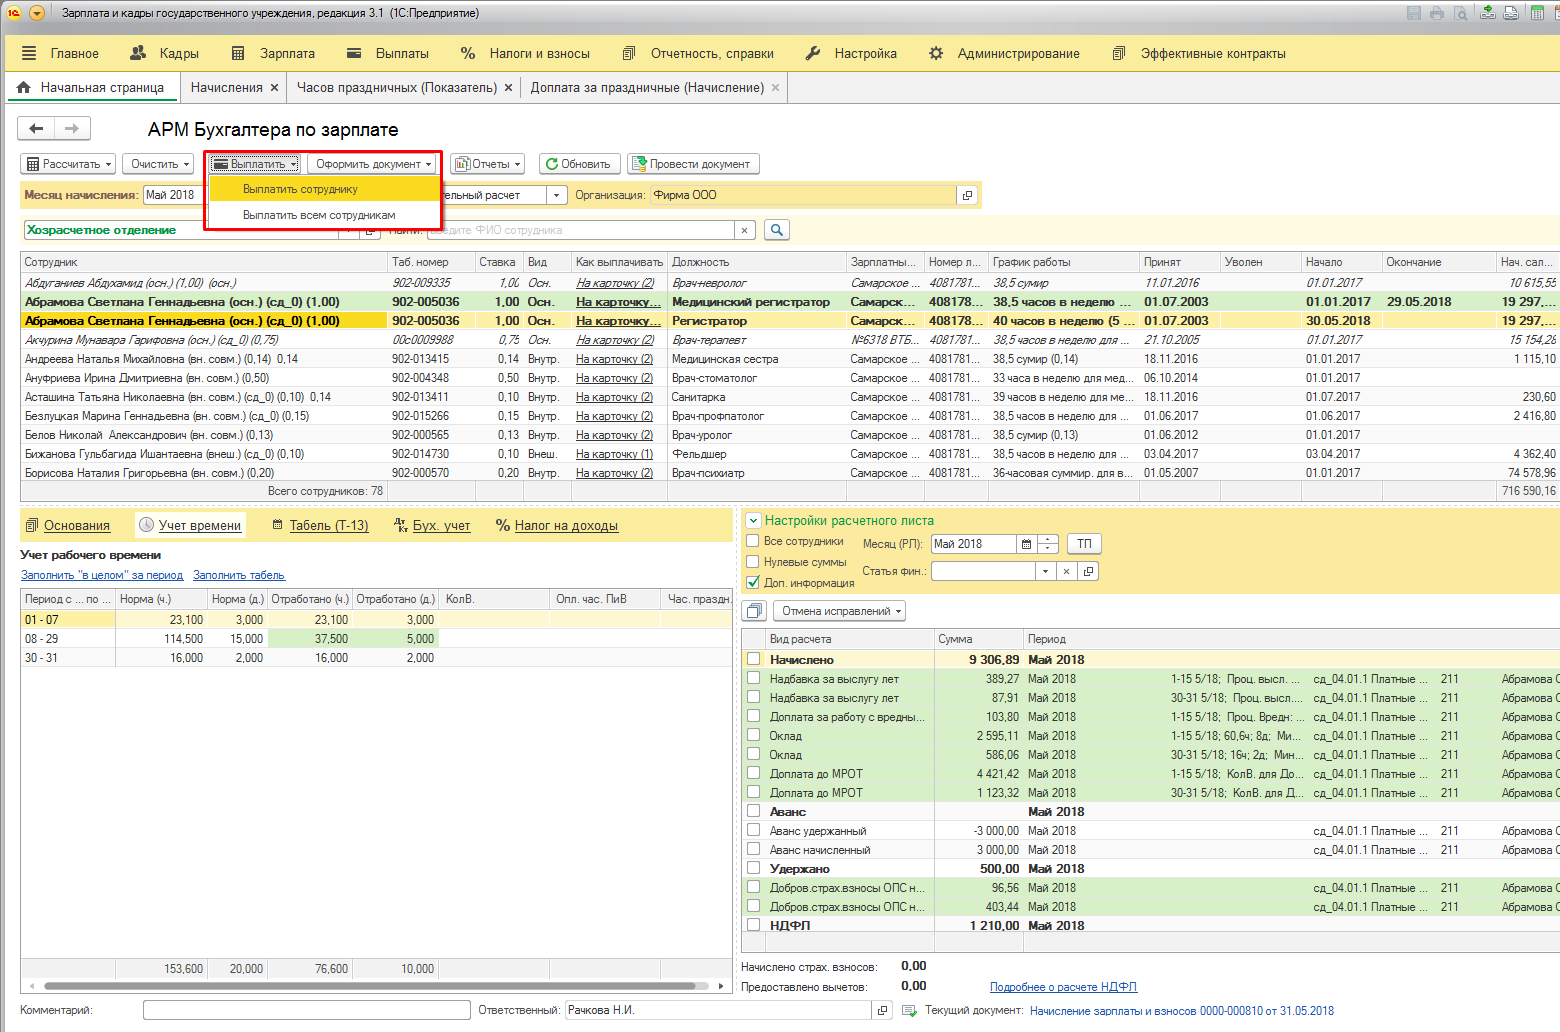The height and width of the screenshot is (1032, 1560).
Task: Click the calculator icon in title bar
Action: point(1537,13)
